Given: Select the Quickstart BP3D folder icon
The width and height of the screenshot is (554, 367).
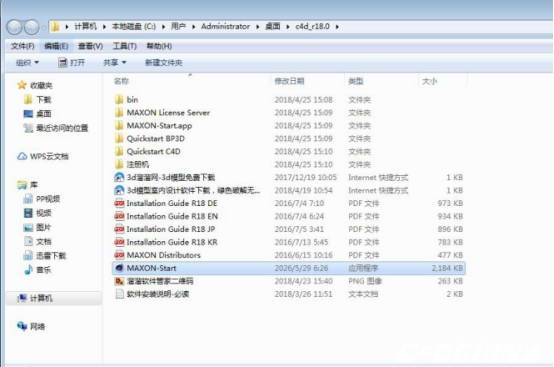Looking at the screenshot, I should (x=119, y=138).
